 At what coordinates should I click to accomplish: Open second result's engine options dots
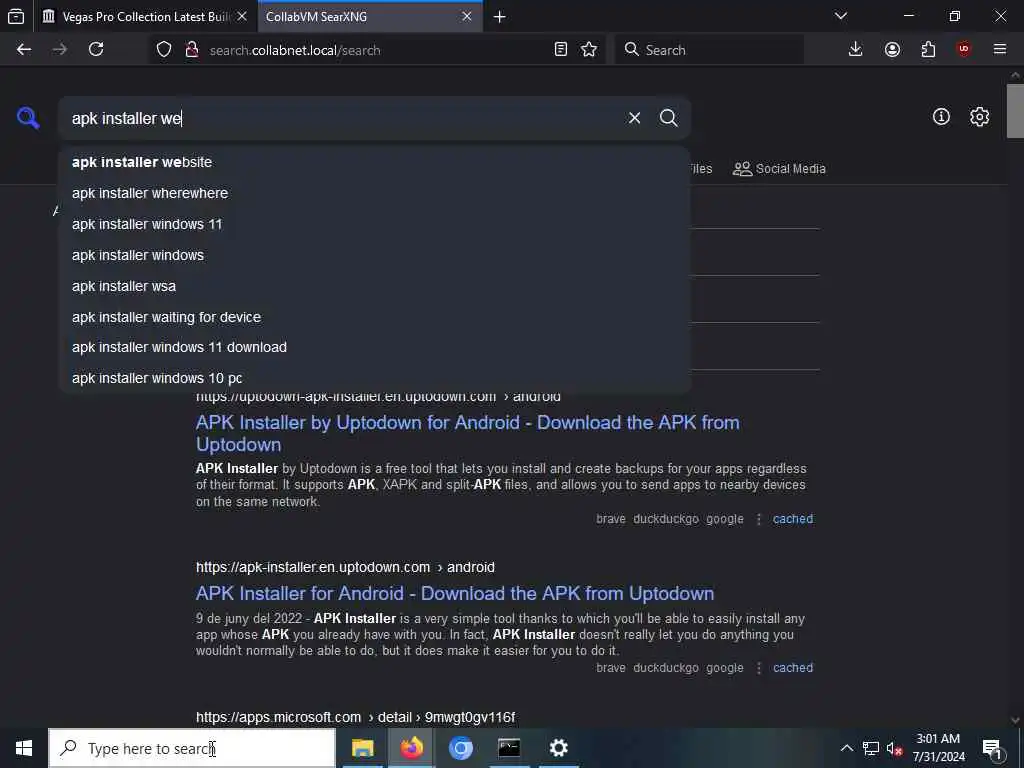pos(758,668)
